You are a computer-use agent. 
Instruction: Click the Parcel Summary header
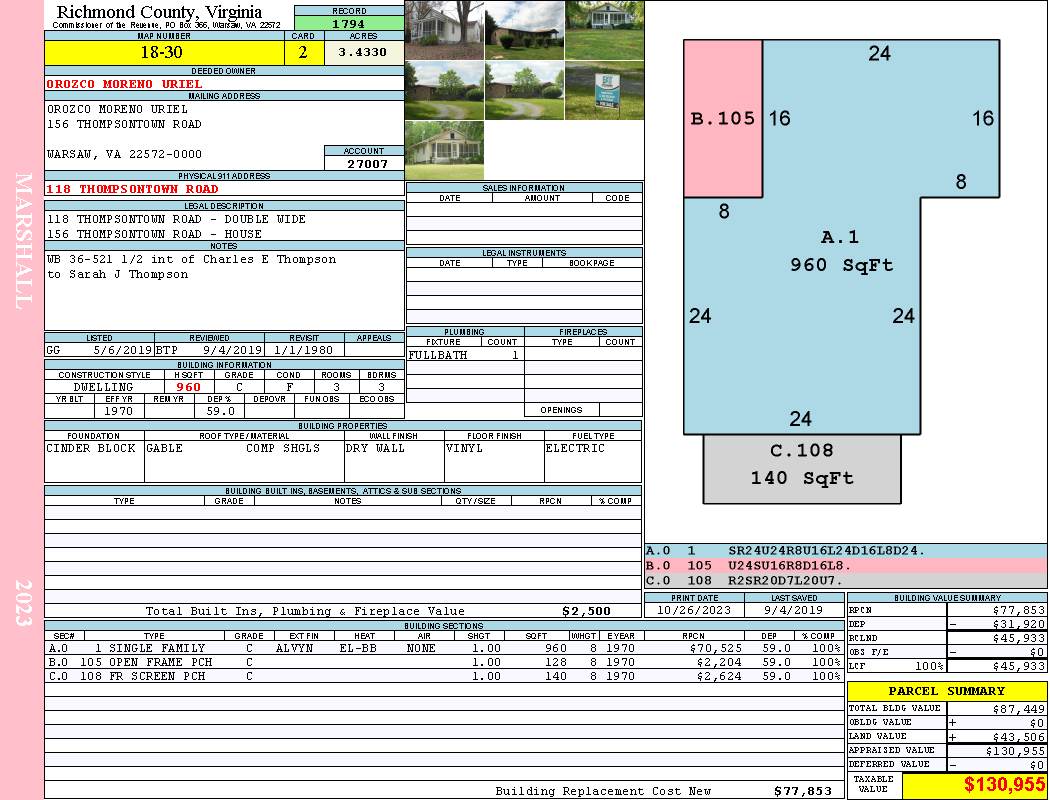pyautogui.click(x=947, y=691)
